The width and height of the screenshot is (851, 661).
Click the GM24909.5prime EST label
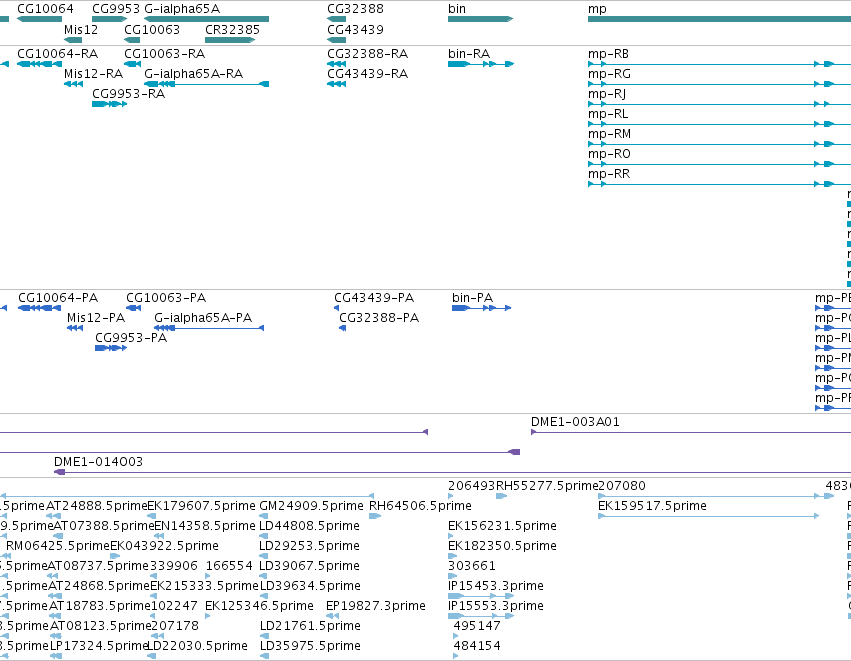point(312,506)
